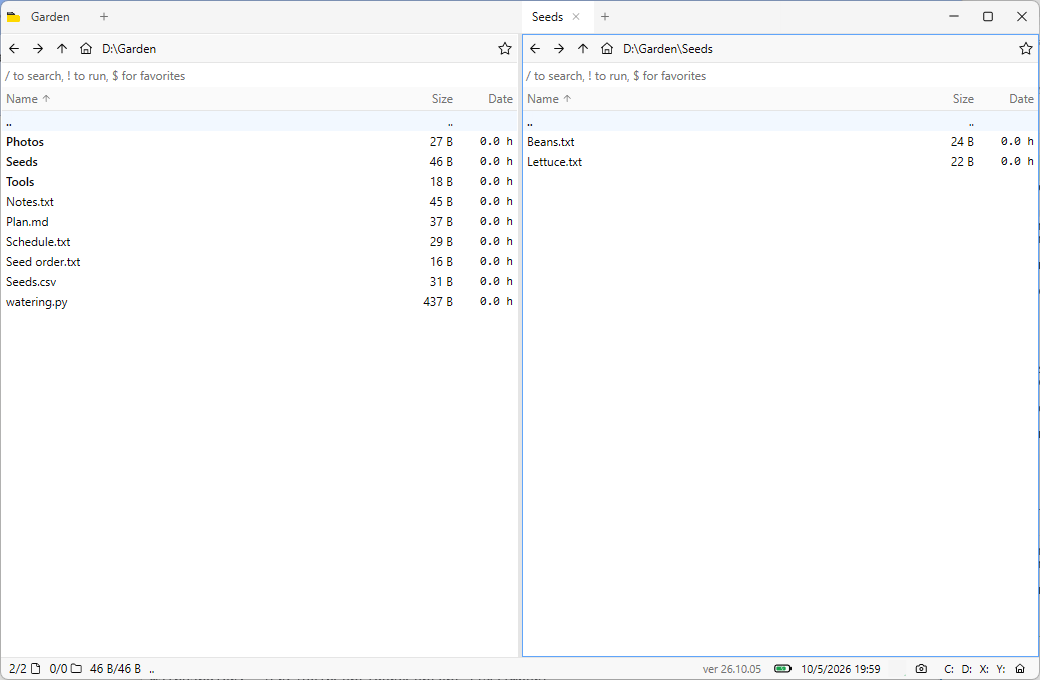
Task: Click the 10/5/2026 19:59 date display
Action: [840, 669]
